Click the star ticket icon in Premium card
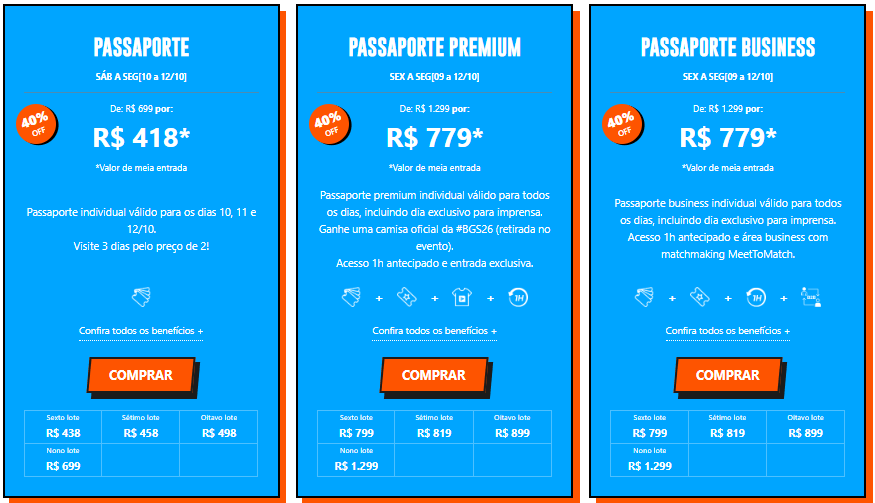The image size is (875, 503). (407, 297)
